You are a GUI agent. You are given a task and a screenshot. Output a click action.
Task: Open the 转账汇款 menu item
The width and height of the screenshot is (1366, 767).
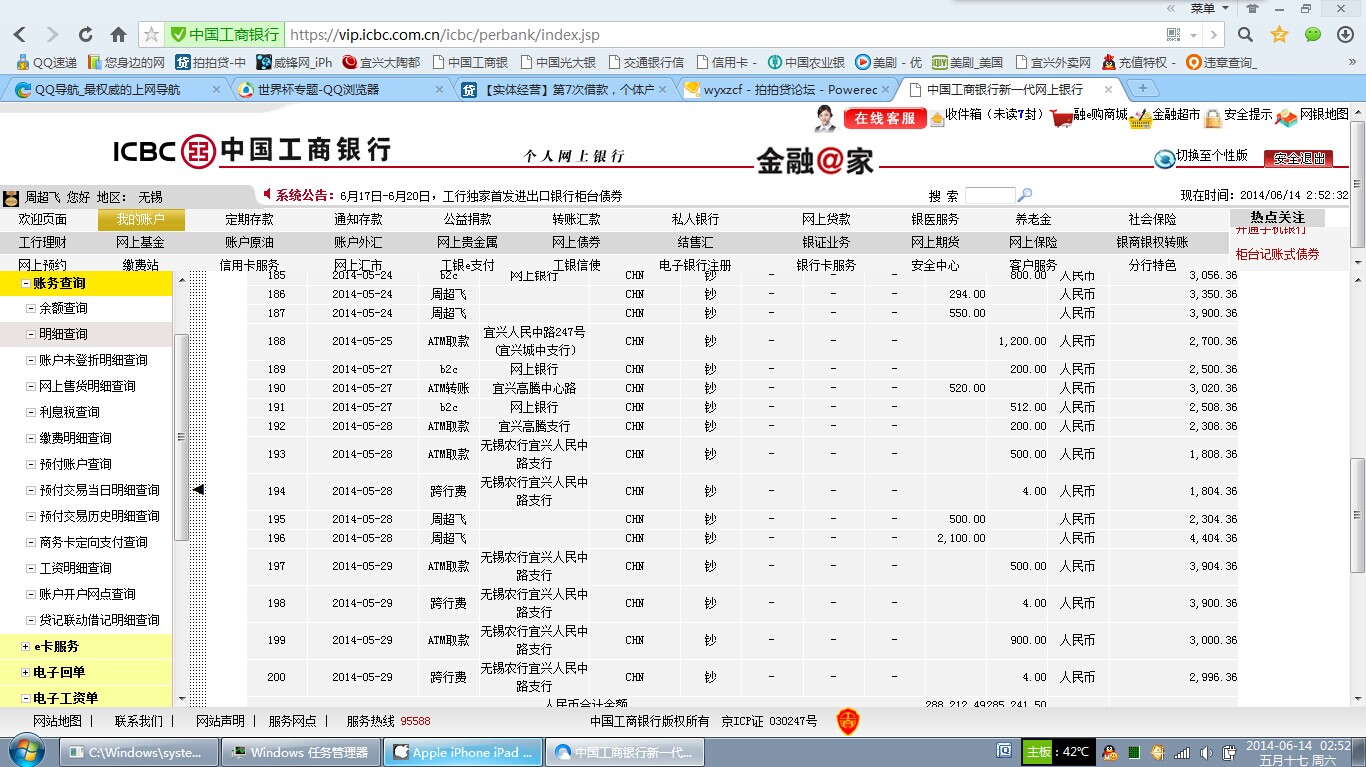tap(576, 220)
